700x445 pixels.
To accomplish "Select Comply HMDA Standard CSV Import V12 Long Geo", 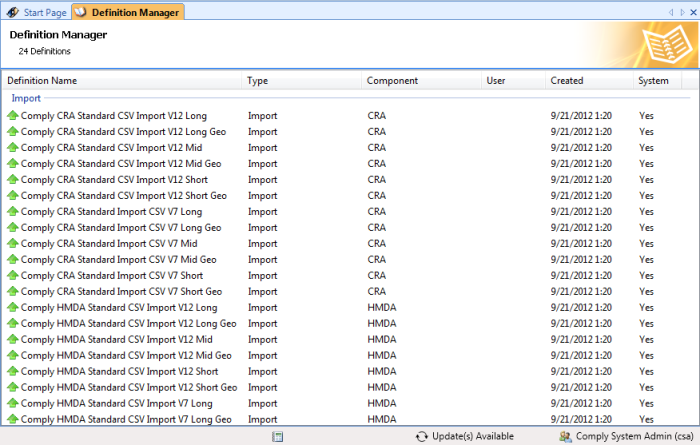I will coord(129,324).
